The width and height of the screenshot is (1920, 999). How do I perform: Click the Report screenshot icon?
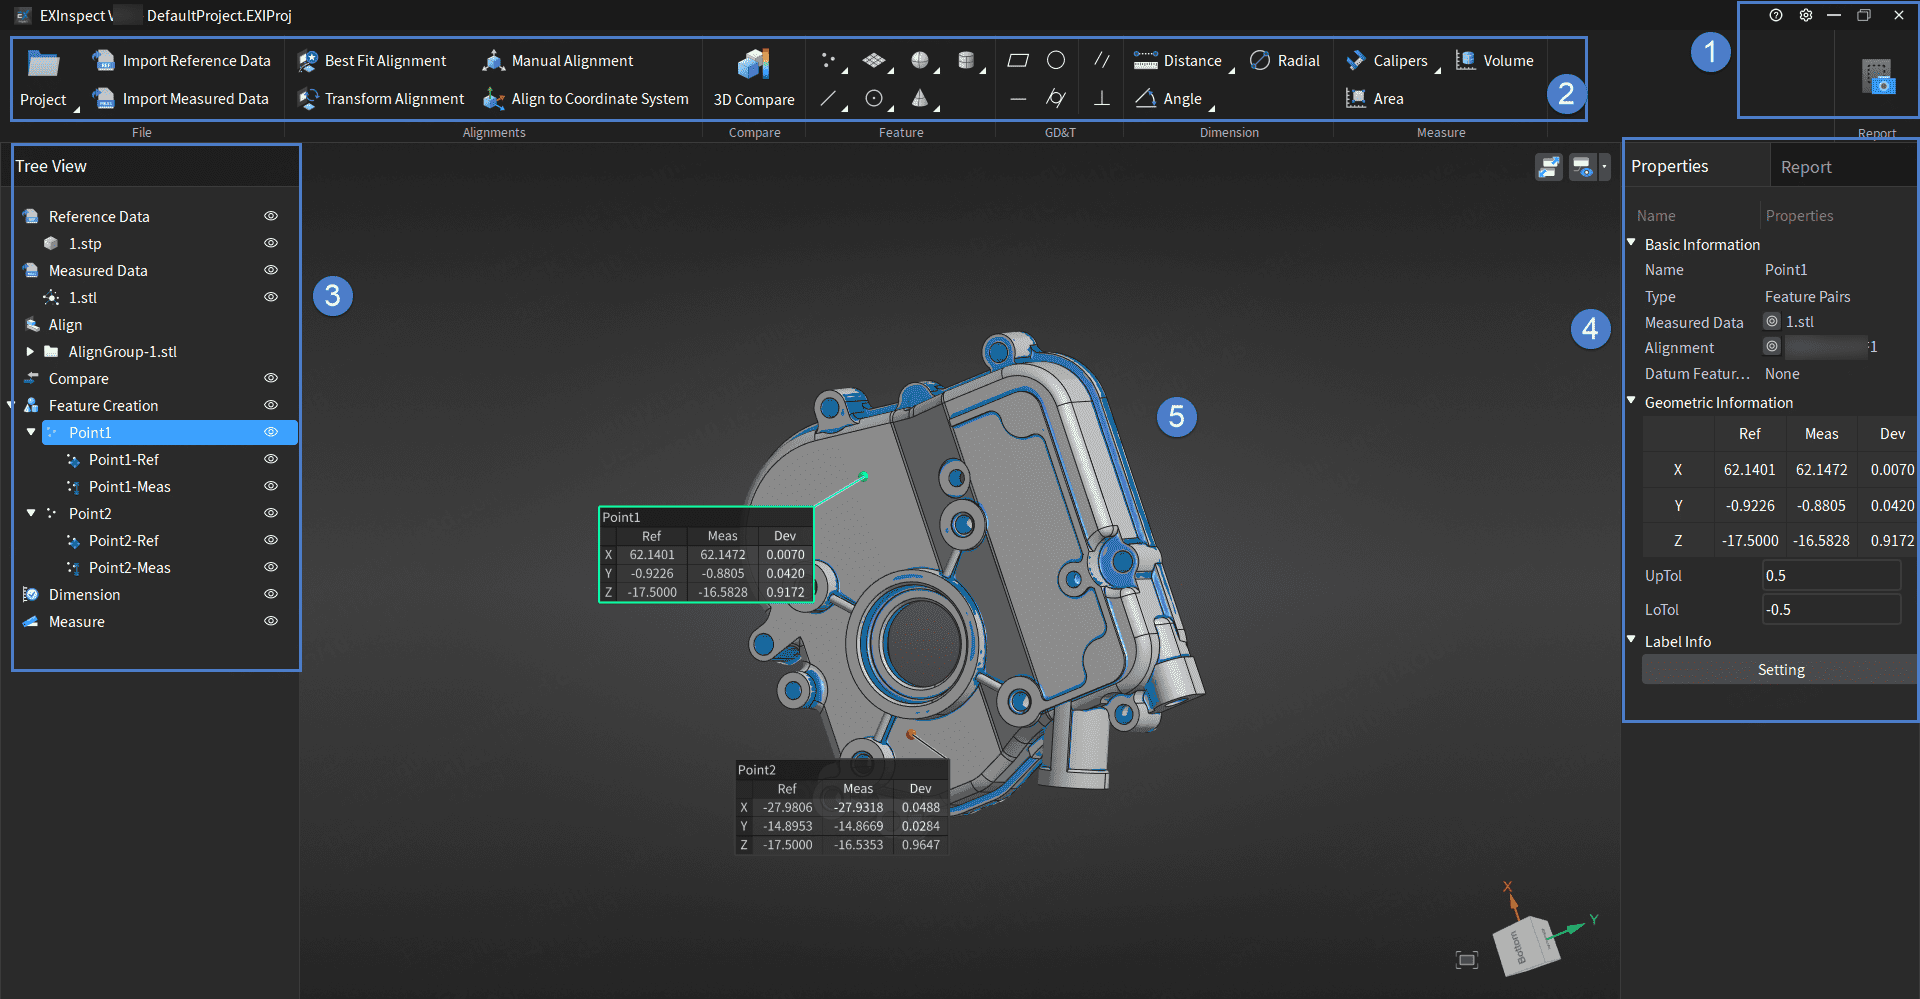[1878, 77]
